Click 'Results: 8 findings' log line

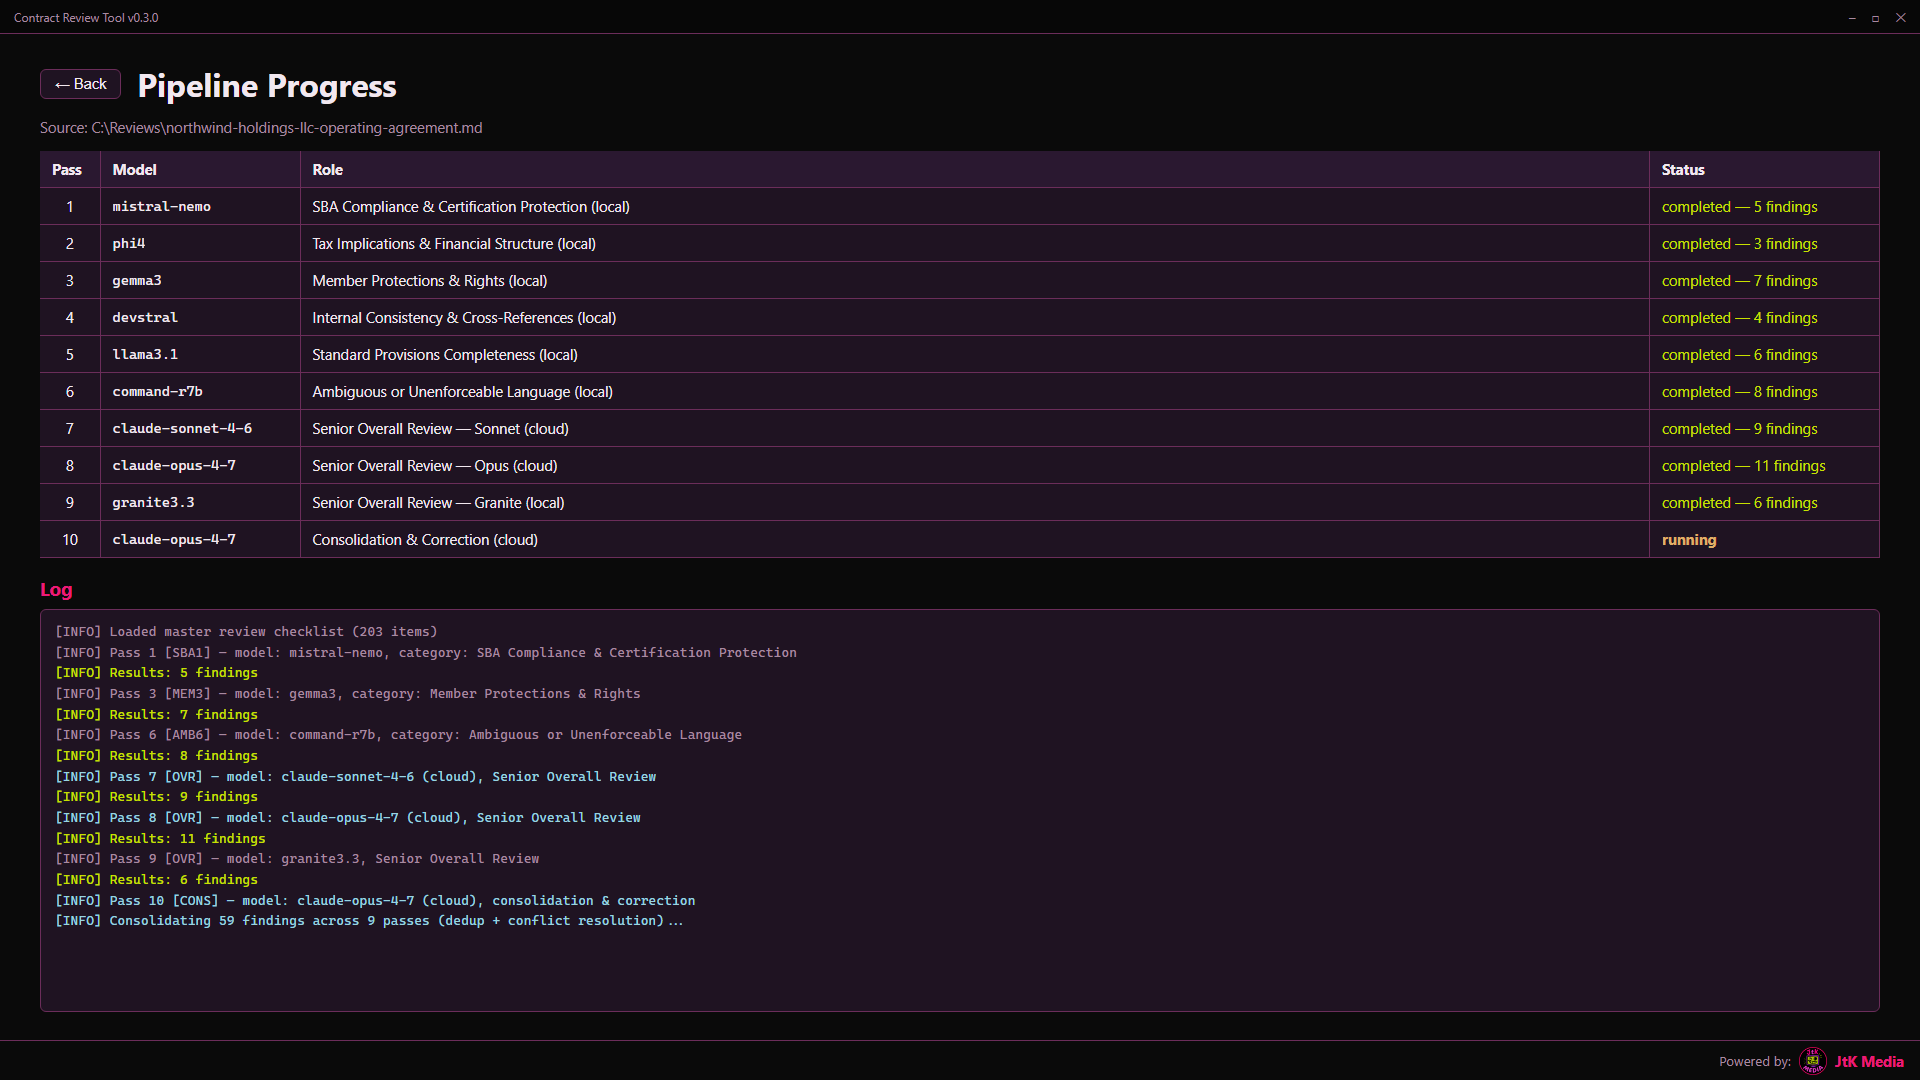click(156, 756)
